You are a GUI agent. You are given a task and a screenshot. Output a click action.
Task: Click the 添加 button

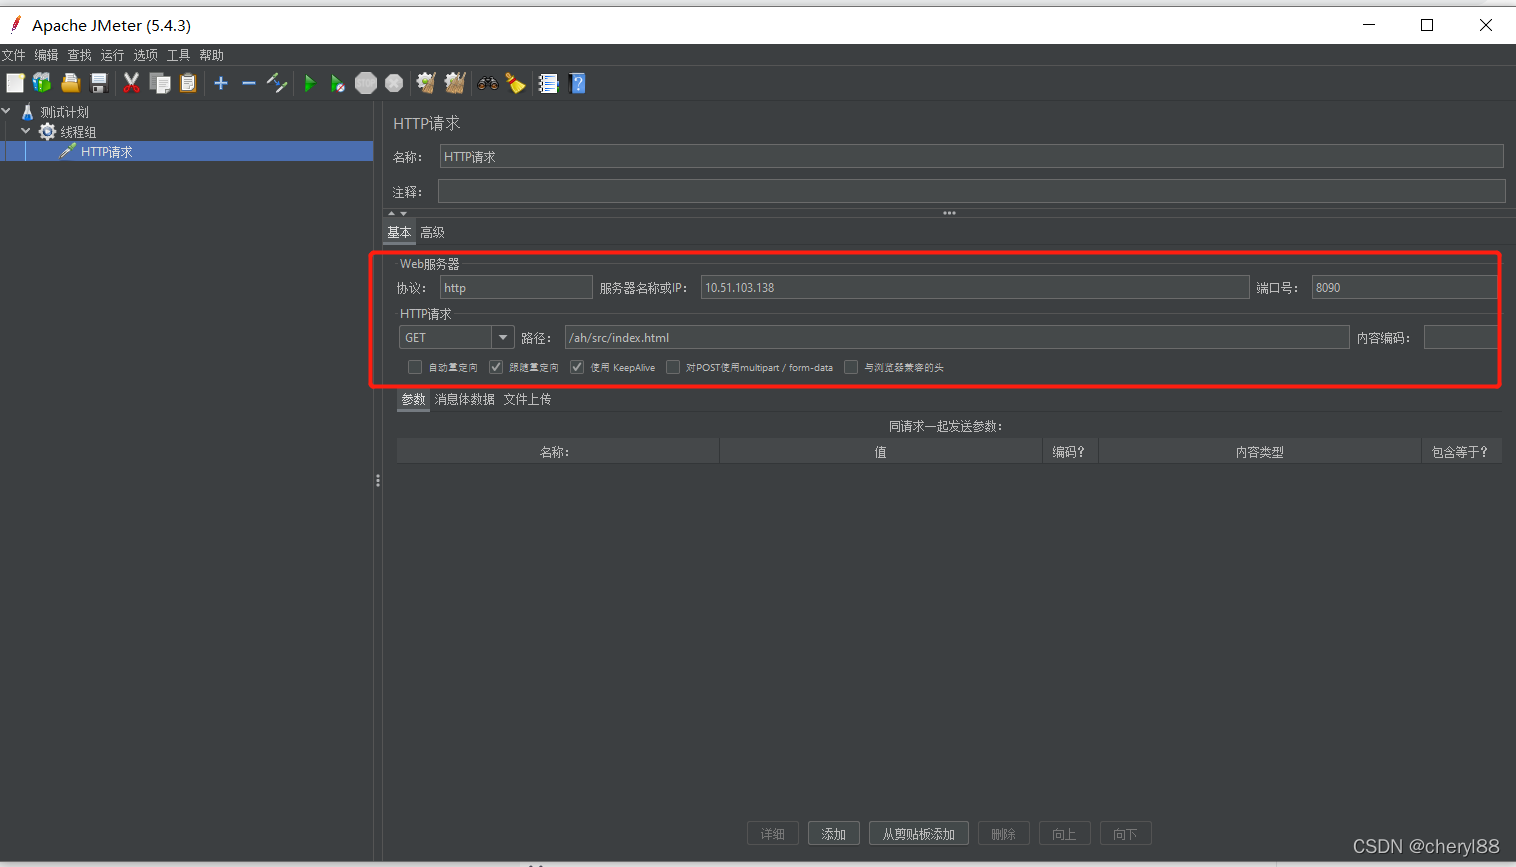834,834
